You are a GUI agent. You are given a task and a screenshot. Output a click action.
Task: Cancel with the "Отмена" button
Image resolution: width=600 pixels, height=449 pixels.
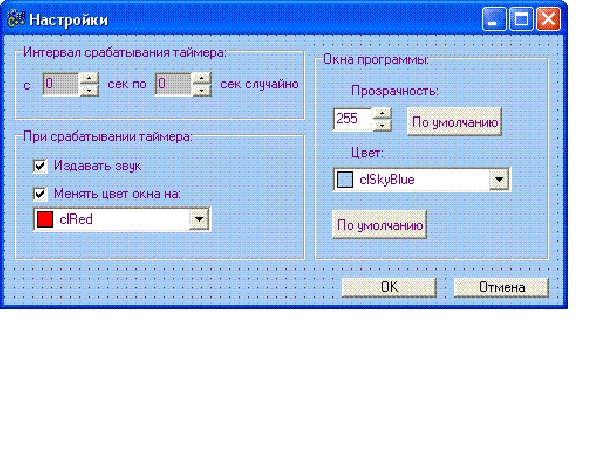click(x=501, y=287)
